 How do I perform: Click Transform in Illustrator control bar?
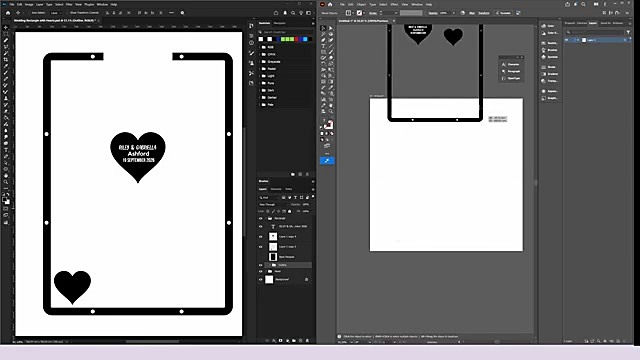click(484, 13)
